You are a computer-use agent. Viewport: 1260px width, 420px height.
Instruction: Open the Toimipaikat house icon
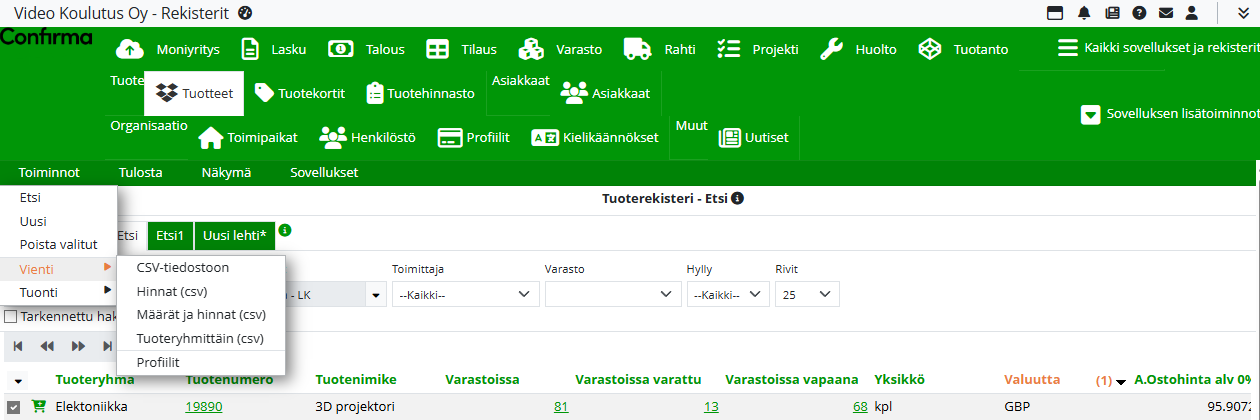point(210,138)
